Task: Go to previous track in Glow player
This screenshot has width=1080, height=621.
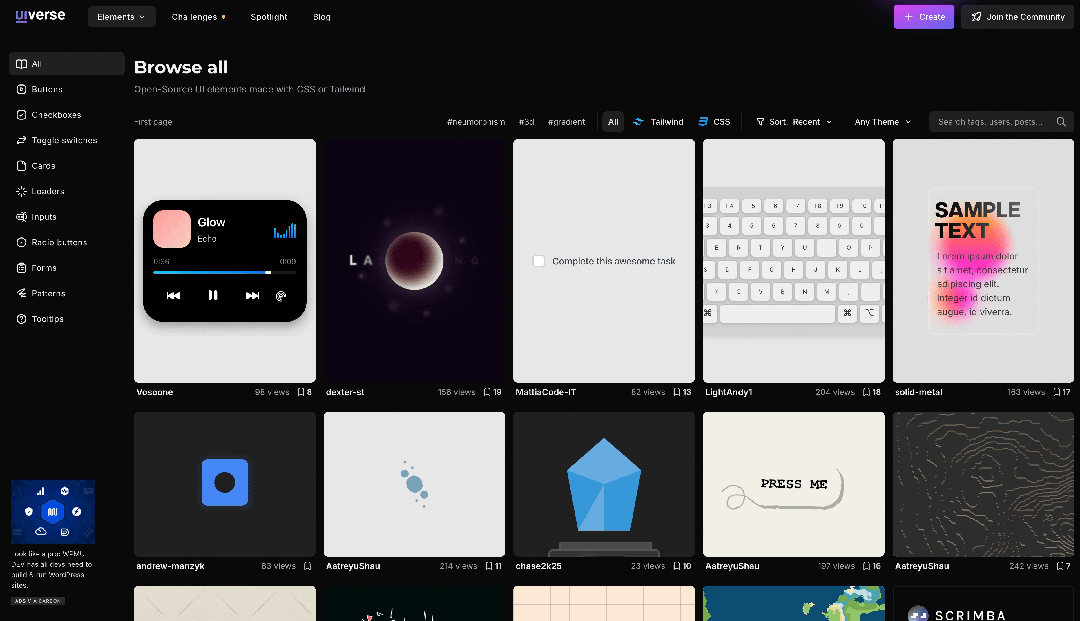Action: [x=173, y=295]
